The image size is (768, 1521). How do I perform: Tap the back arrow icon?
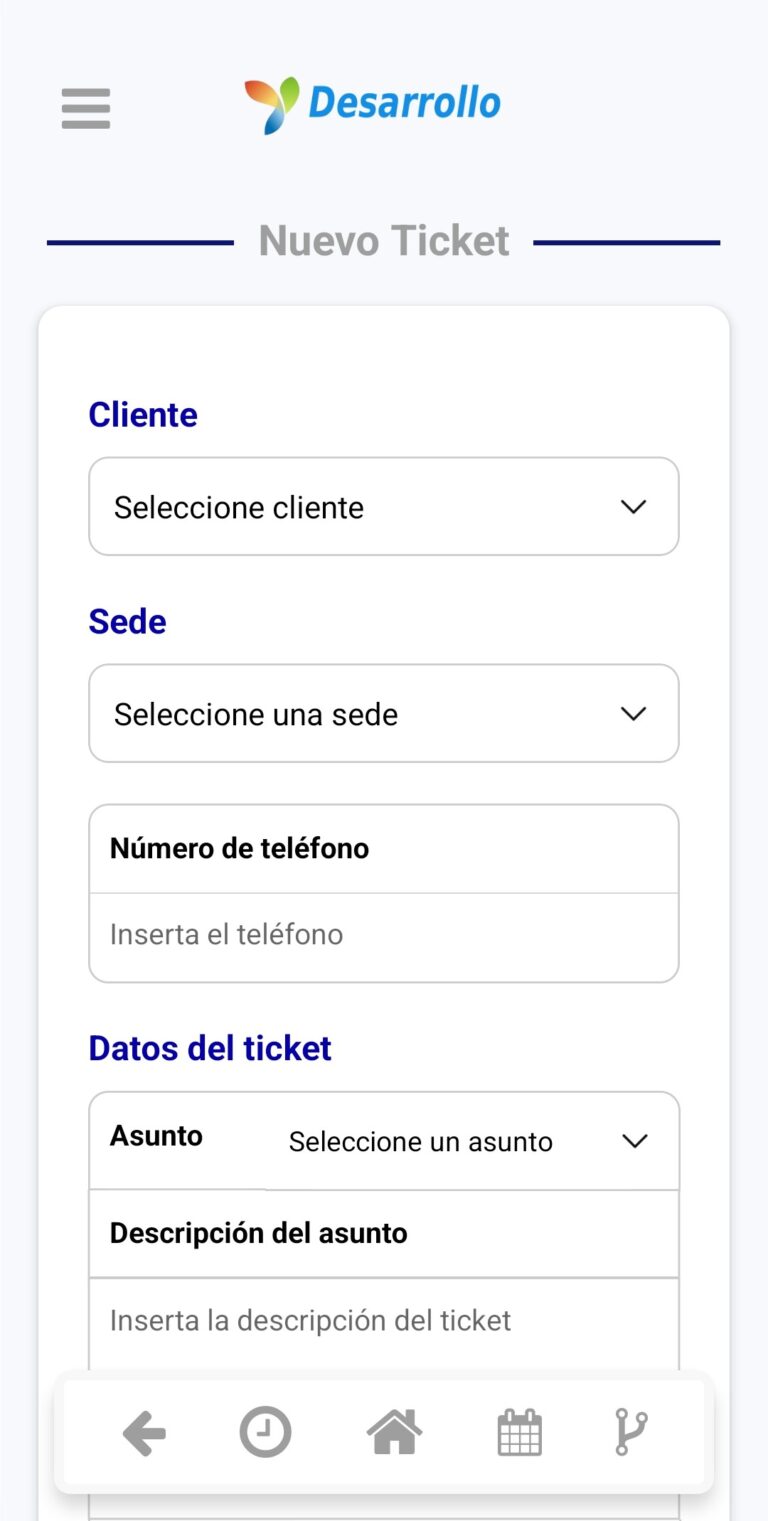point(144,1434)
